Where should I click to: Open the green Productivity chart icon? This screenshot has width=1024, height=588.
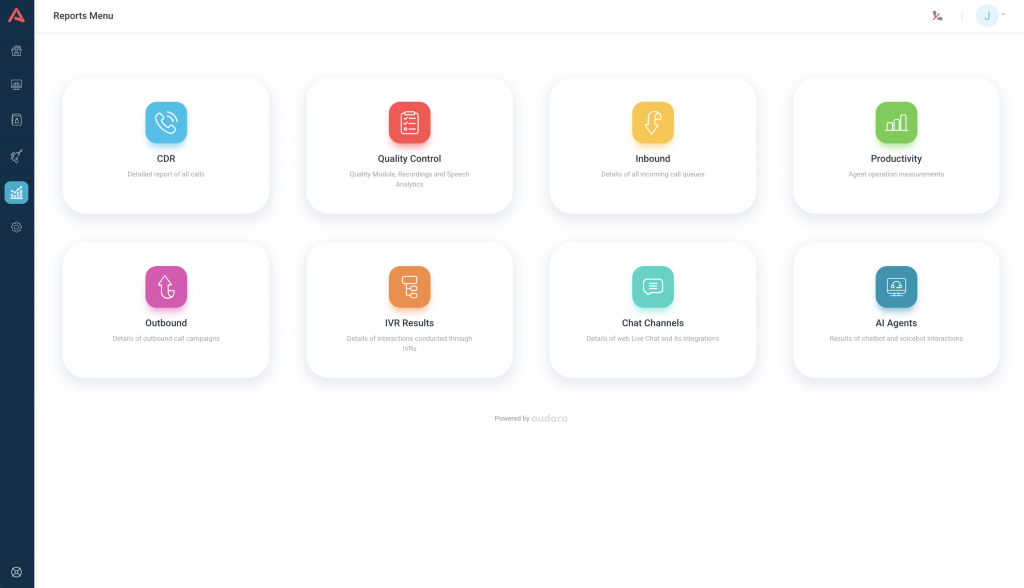tap(896, 123)
